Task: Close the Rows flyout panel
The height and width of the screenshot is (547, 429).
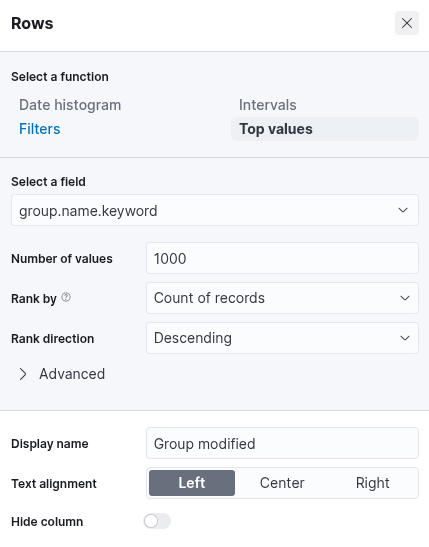Action: [407, 23]
